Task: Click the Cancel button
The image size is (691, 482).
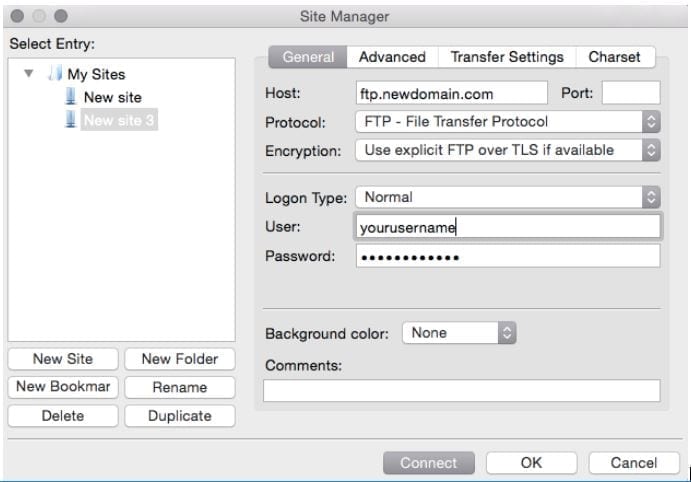Action: 634,463
